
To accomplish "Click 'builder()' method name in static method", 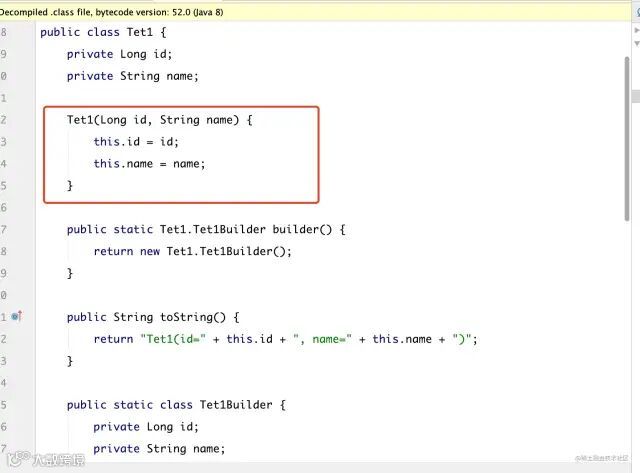I will pos(302,230).
